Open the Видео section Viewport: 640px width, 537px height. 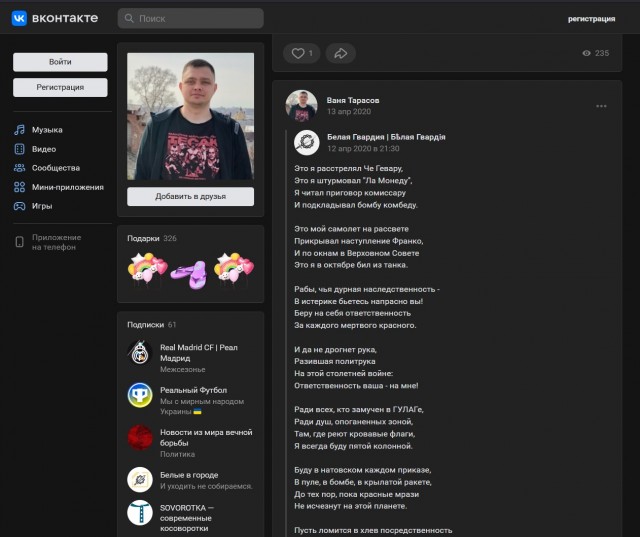coord(43,149)
